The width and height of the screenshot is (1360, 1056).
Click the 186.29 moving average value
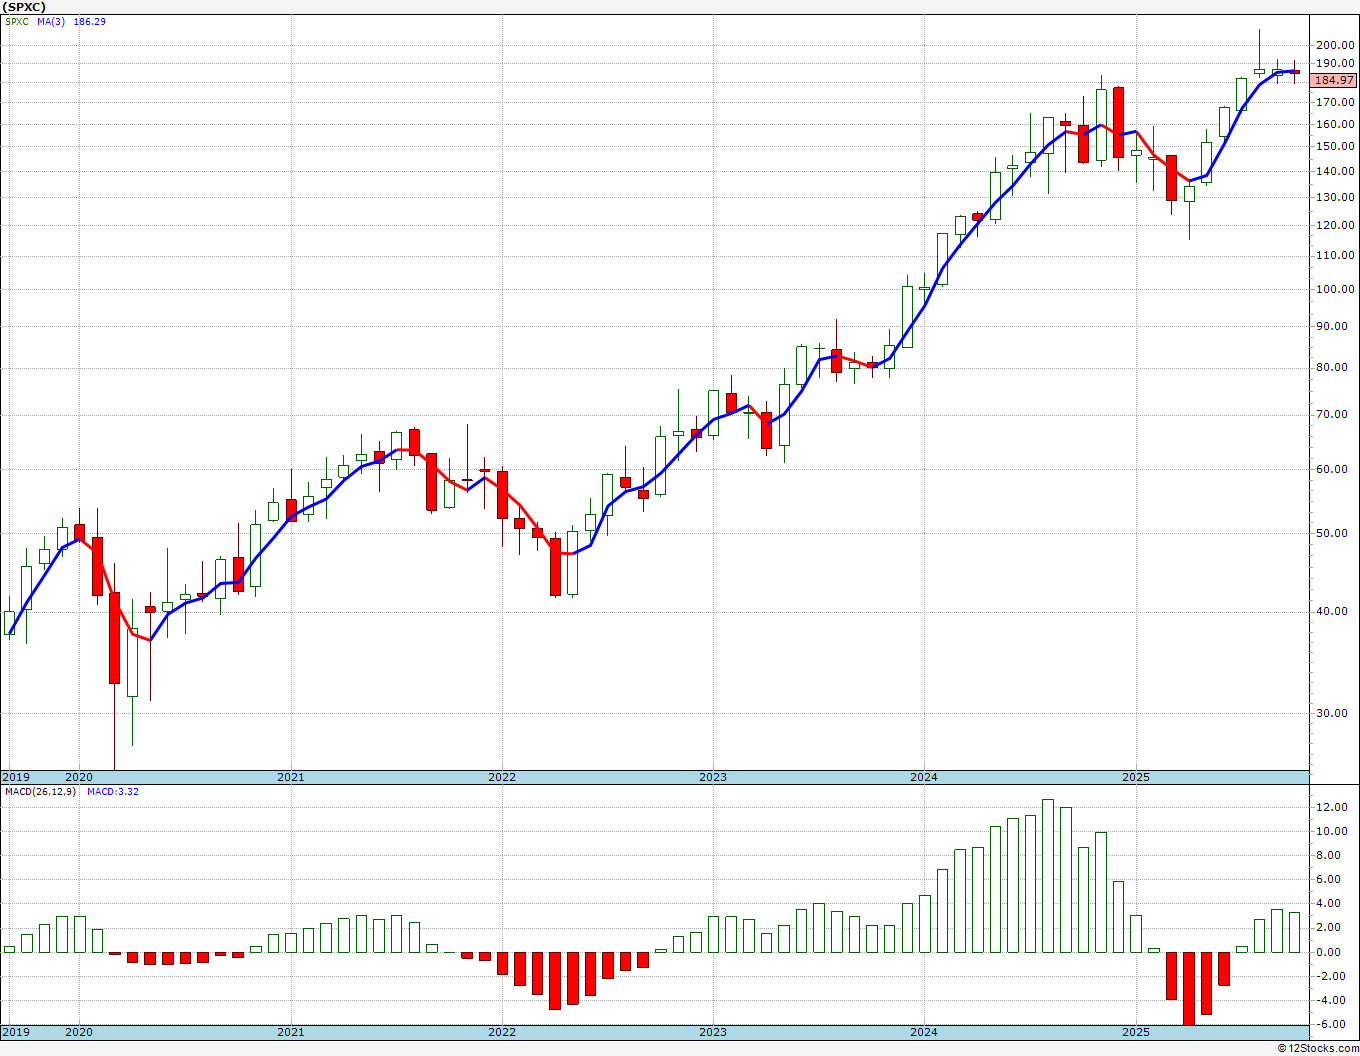tap(89, 21)
